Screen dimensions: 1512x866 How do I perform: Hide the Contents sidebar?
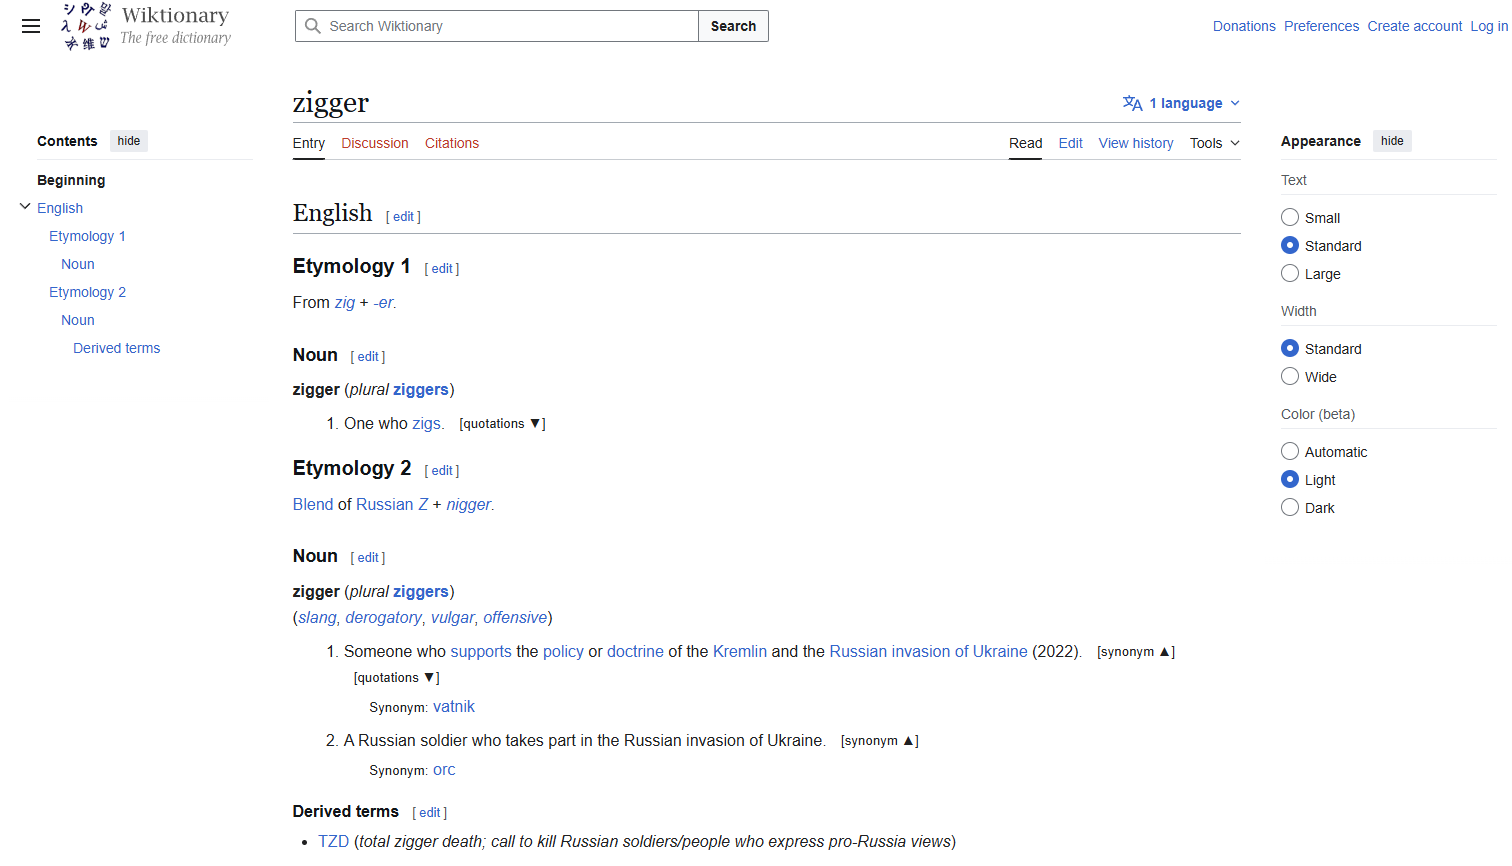129,141
